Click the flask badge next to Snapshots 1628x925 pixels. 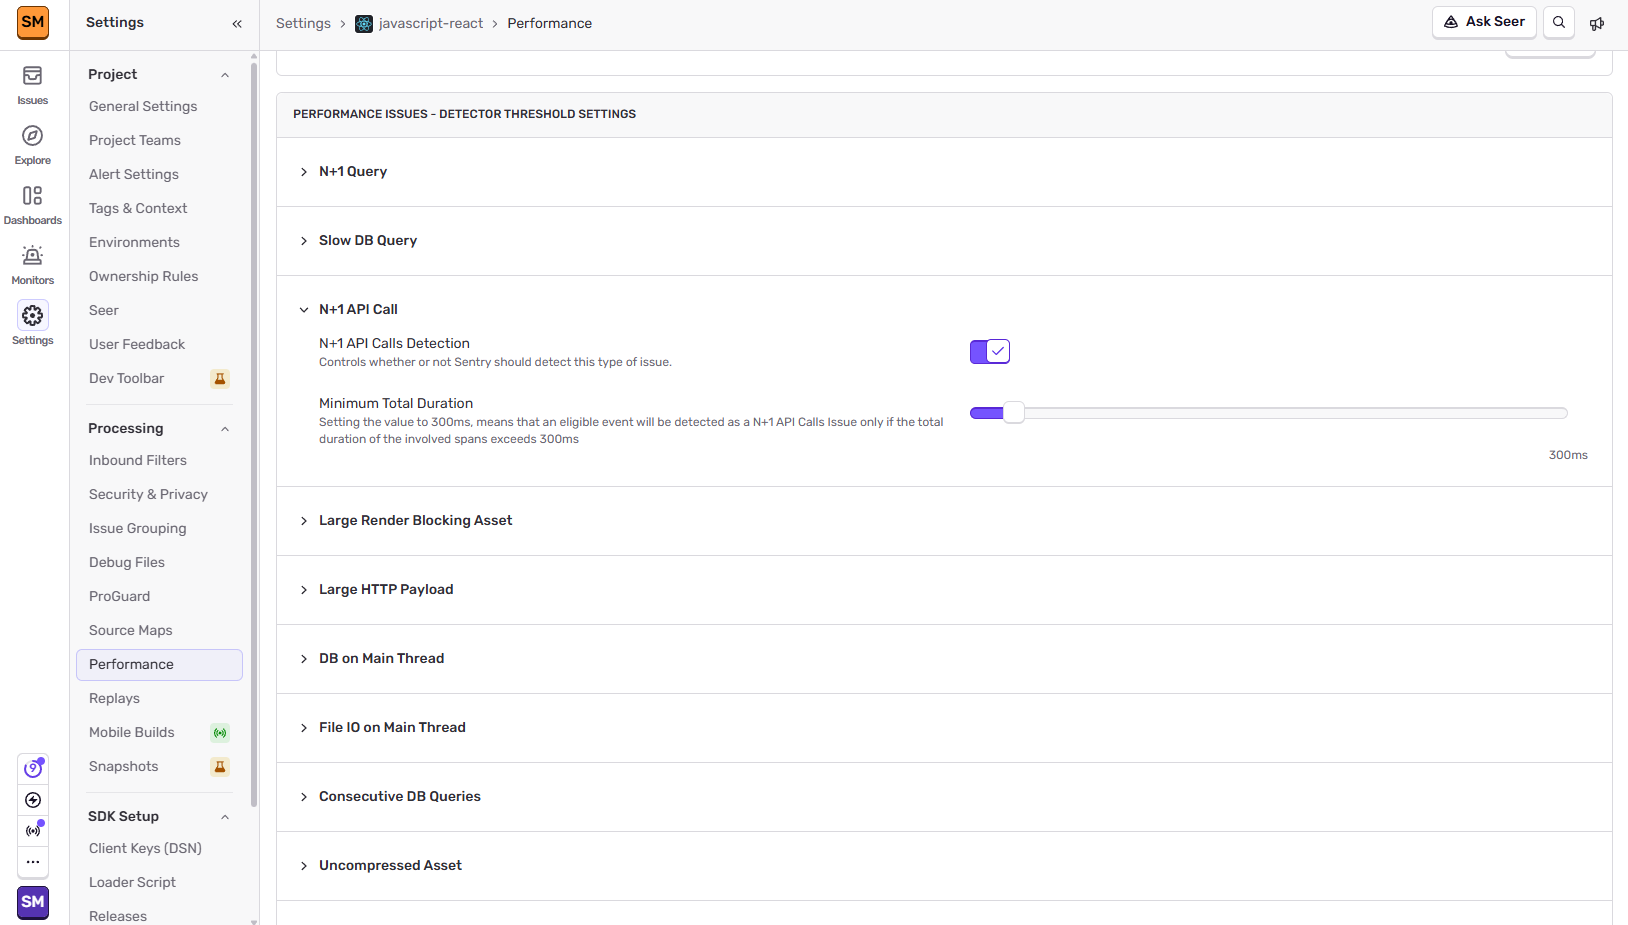(x=220, y=767)
